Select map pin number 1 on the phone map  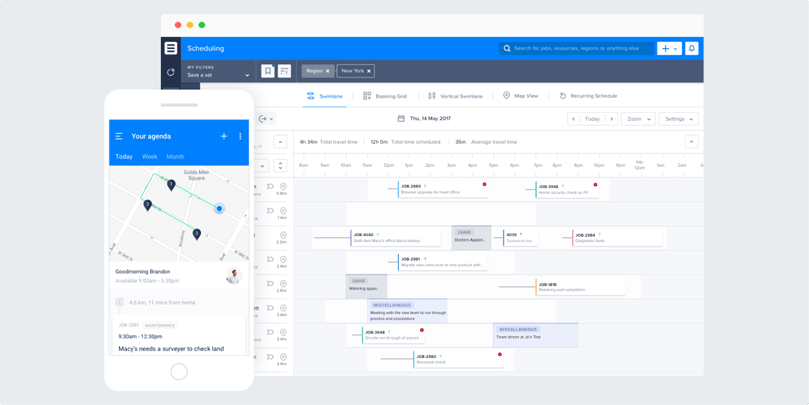pyautogui.click(x=171, y=185)
